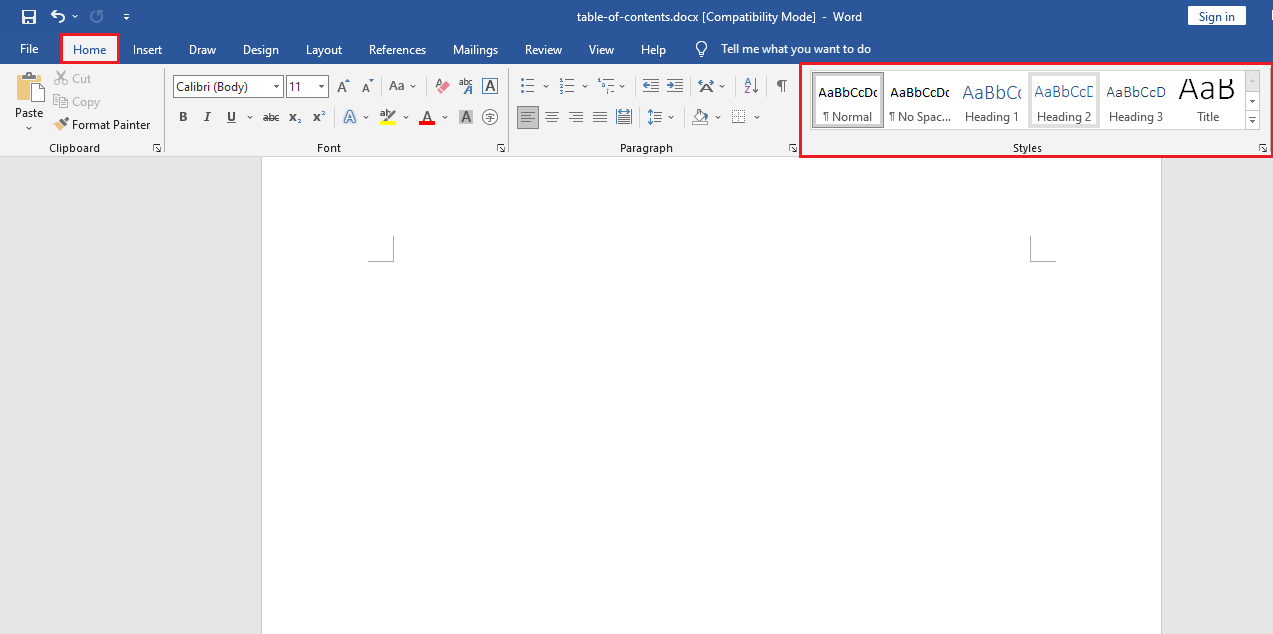Open the Change Case Aa dropdown
The height and width of the screenshot is (634, 1273).
403,87
